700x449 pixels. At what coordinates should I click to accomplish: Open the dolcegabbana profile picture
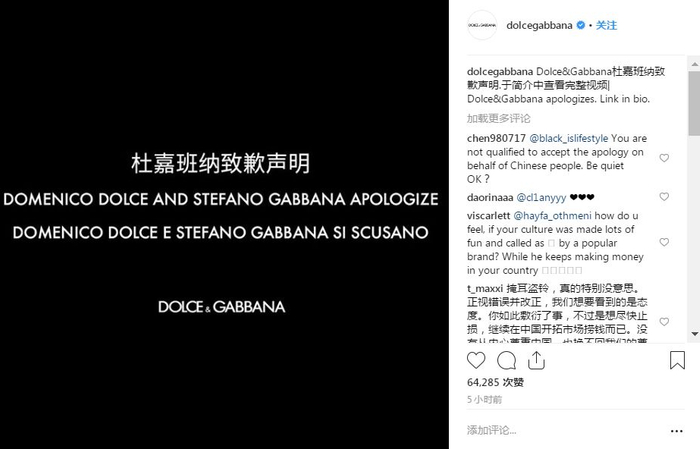(x=482, y=25)
